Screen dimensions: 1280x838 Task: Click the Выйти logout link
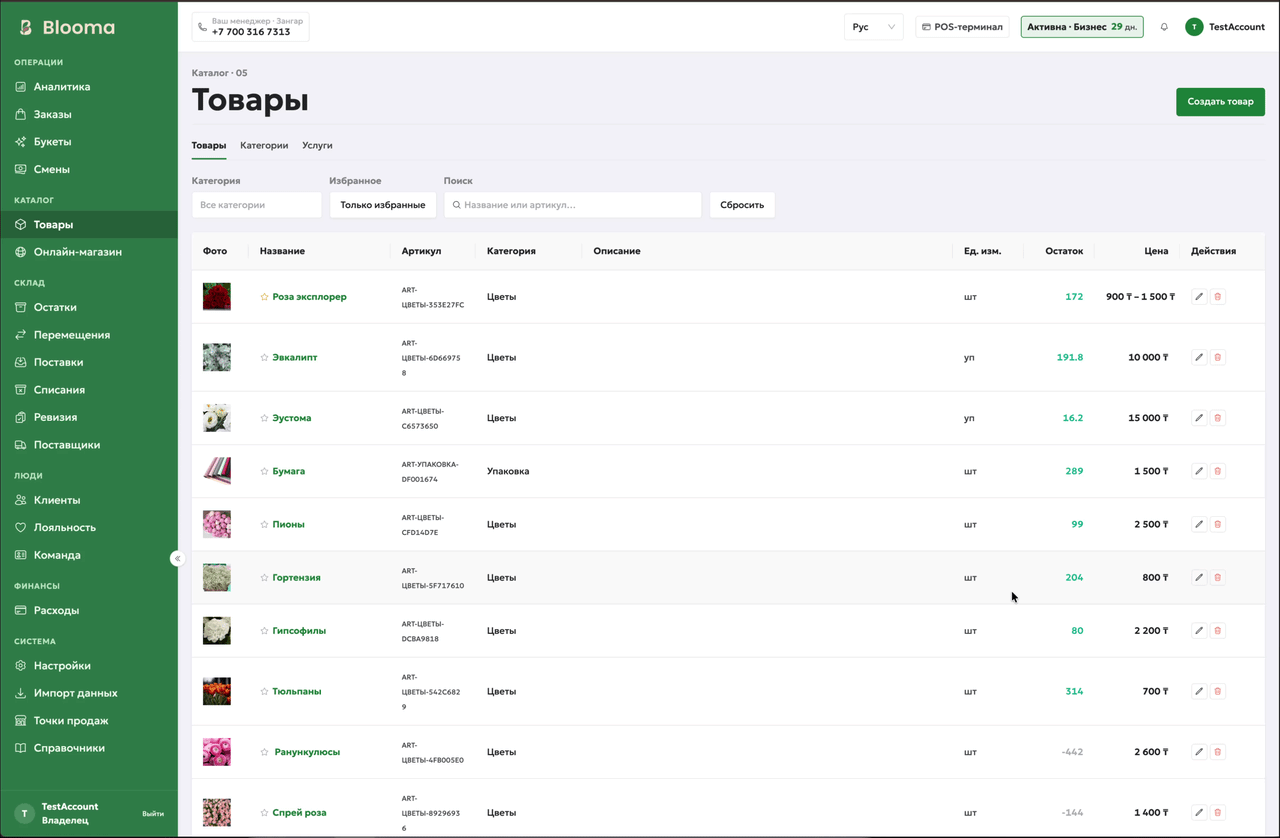153,814
